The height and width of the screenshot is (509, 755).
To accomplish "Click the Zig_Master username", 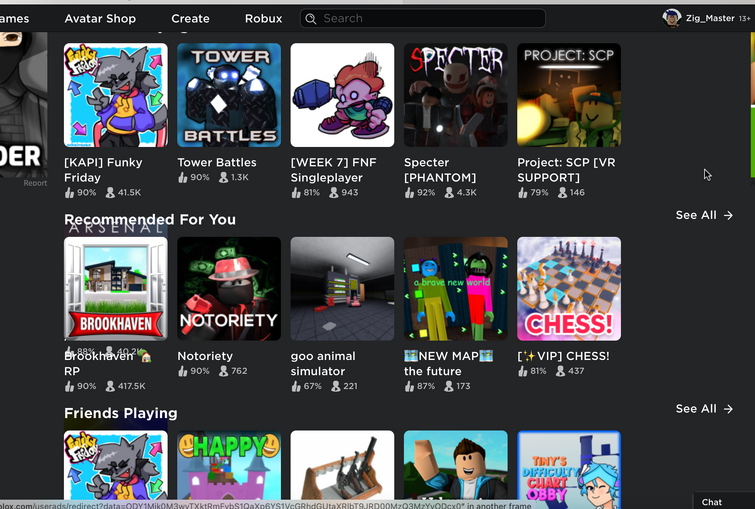I will click(x=710, y=18).
